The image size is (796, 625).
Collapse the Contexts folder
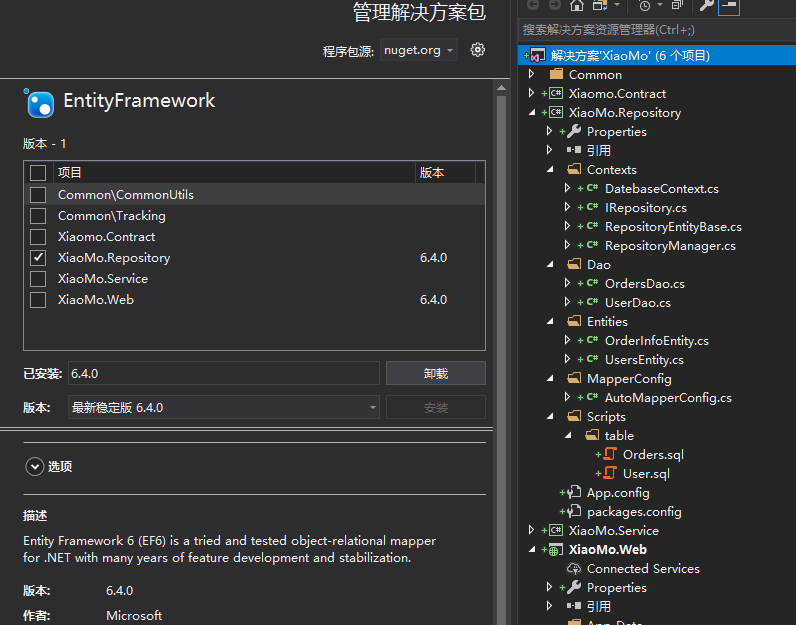[550, 169]
